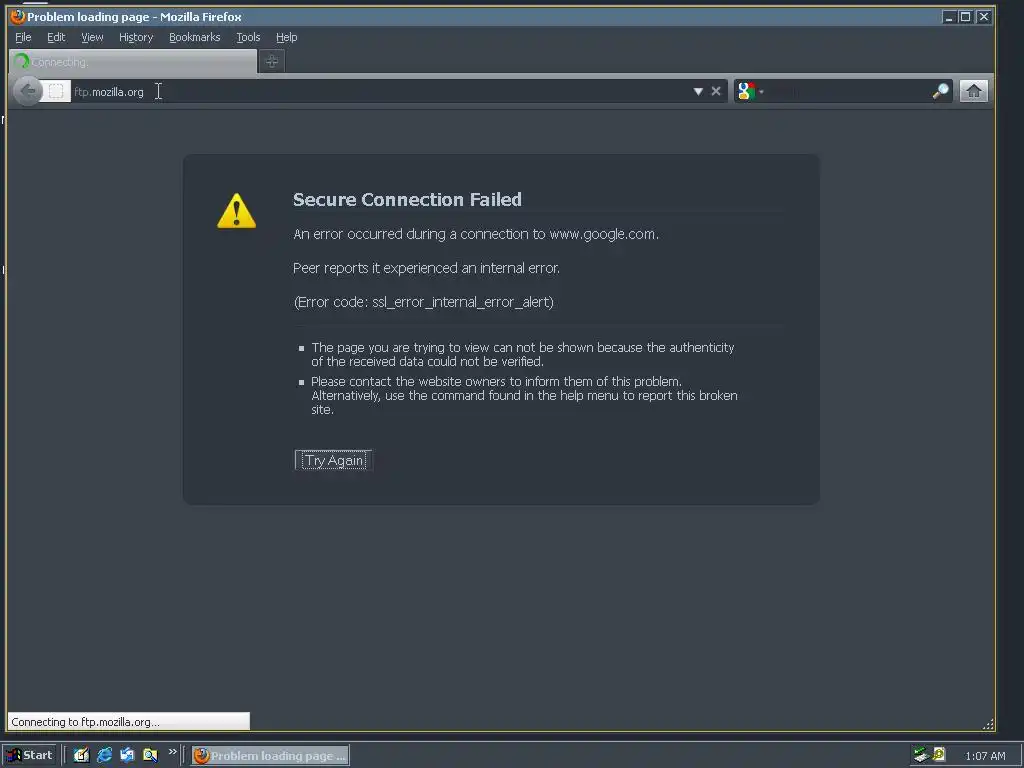This screenshot has height=768, width=1024.
Task: Click the network connection tray icon
Action: coord(921,755)
